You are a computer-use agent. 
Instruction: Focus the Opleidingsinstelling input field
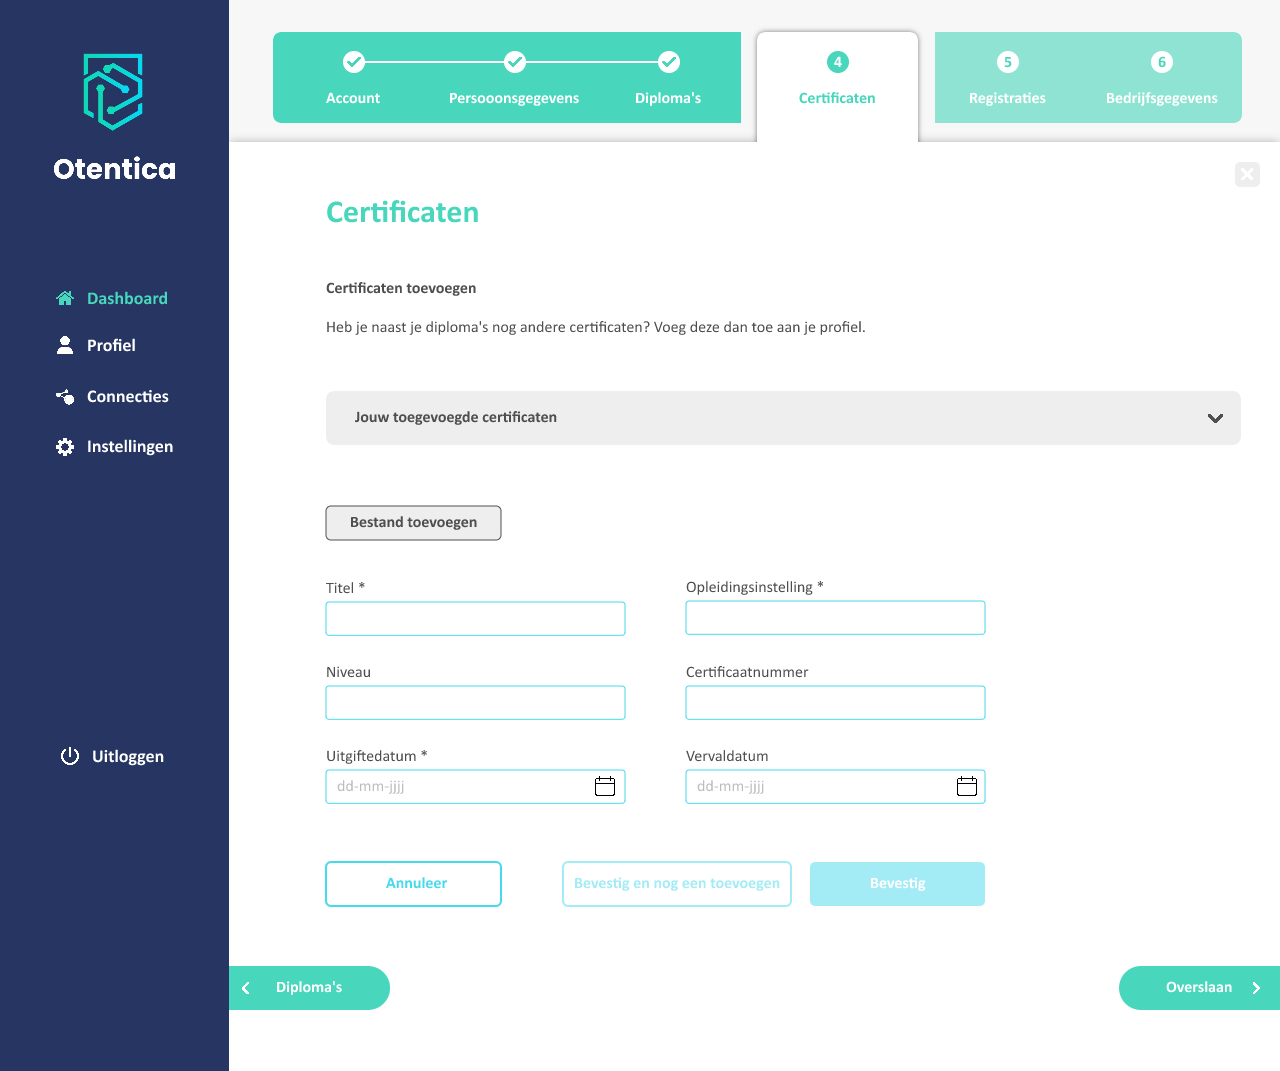point(835,618)
